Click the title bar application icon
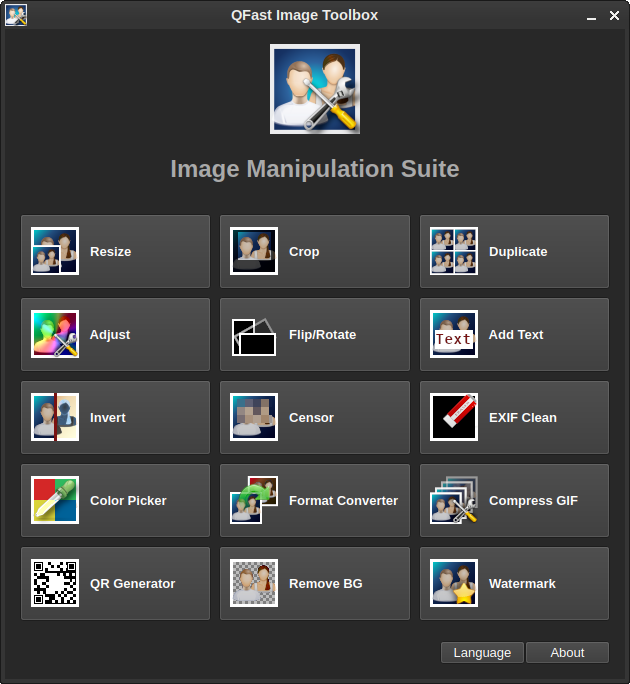The image size is (630, 684). [x=16, y=15]
